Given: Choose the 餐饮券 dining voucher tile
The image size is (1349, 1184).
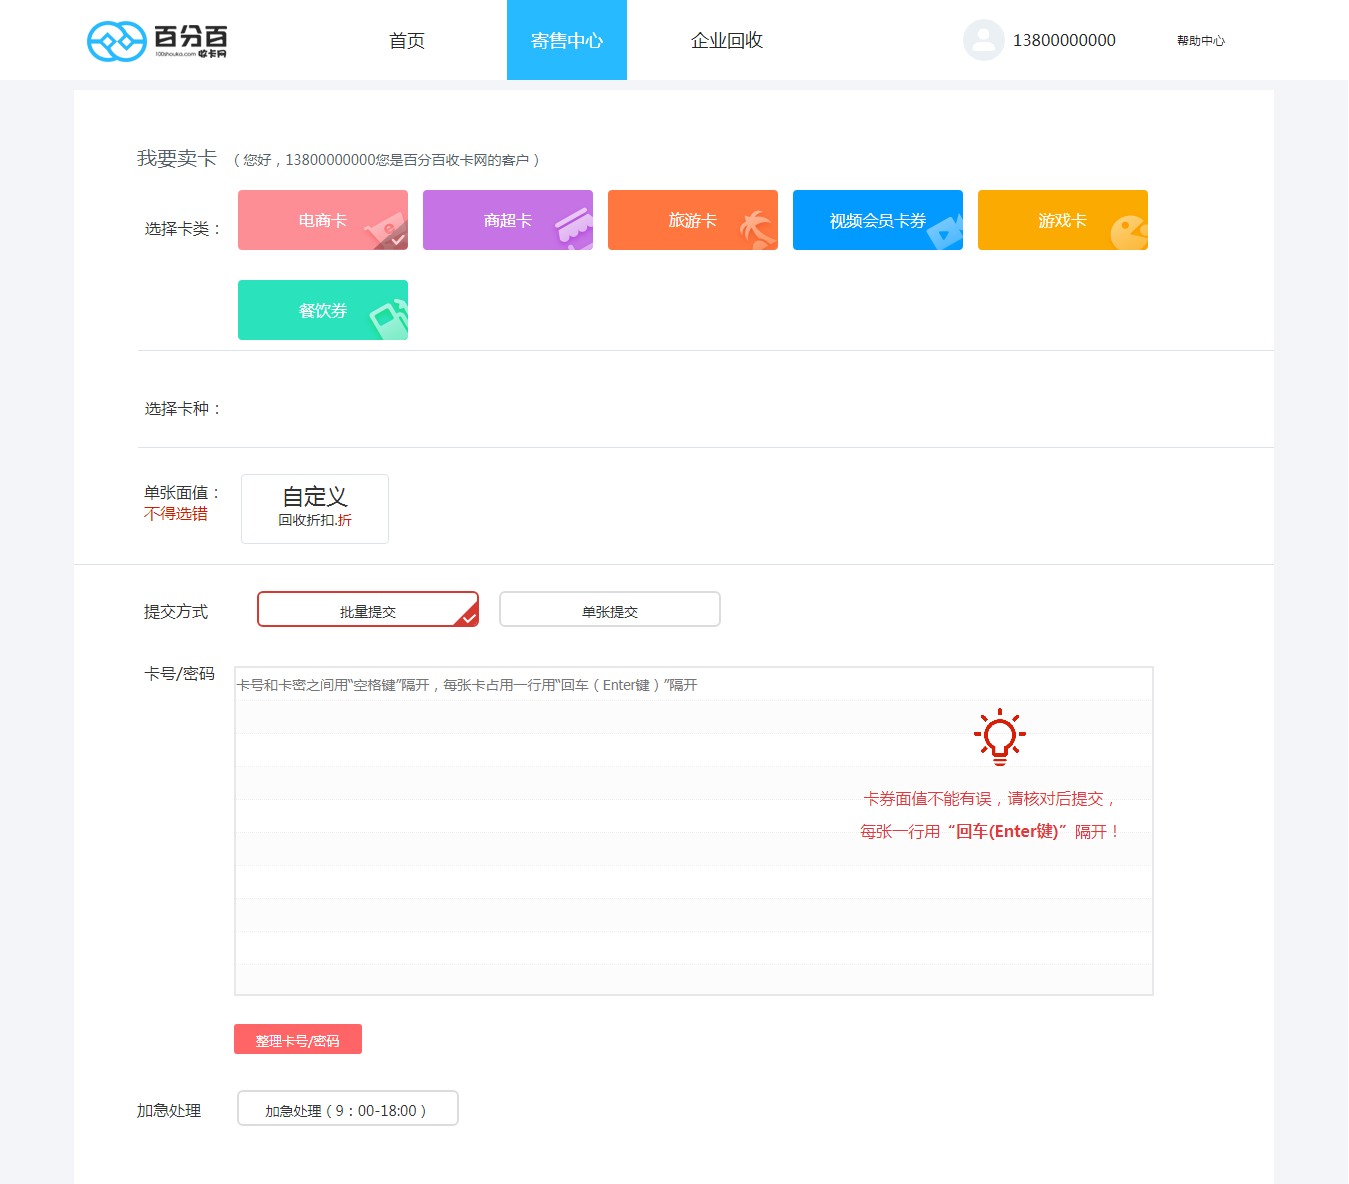Looking at the screenshot, I should [322, 310].
